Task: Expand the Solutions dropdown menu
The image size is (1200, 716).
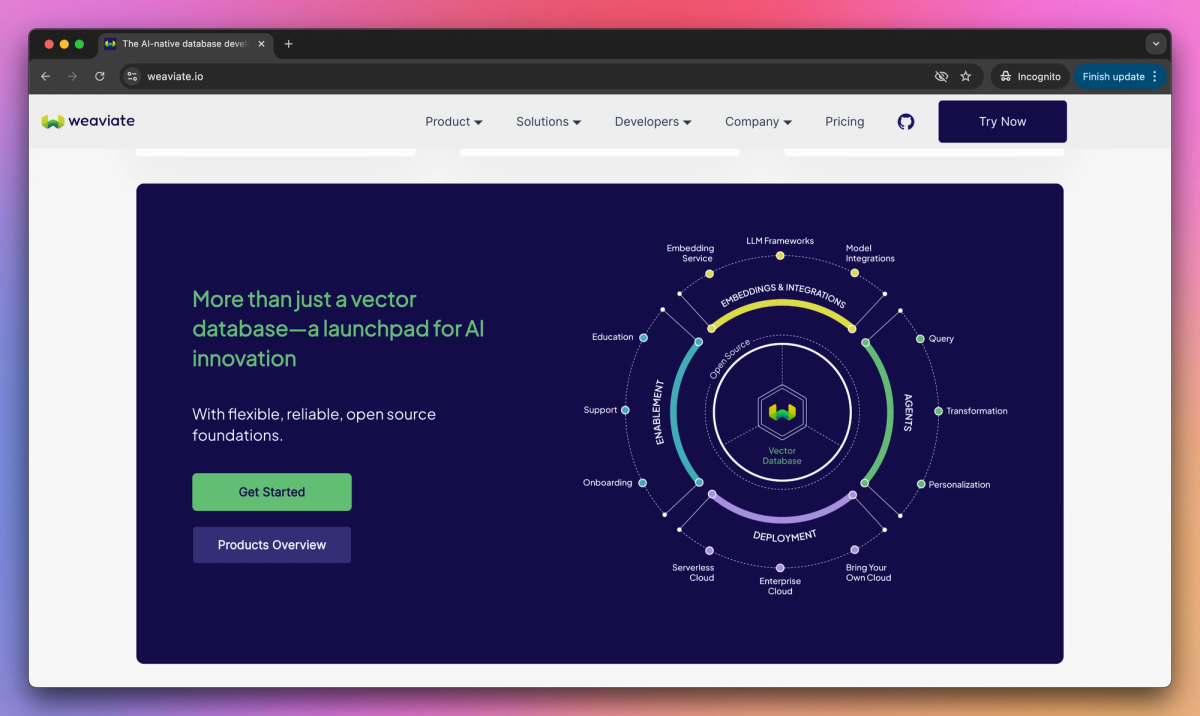Action: 549,122
